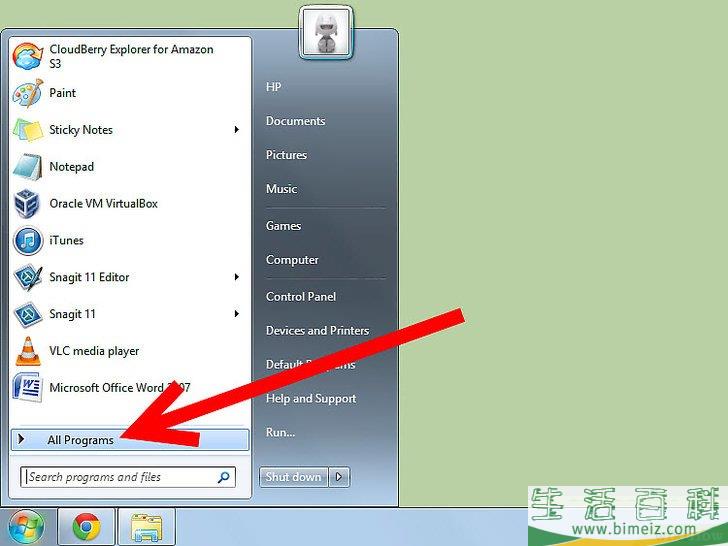The width and height of the screenshot is (728, 546).
Task: Open Documents library
Action: click(x=295, y=121)
